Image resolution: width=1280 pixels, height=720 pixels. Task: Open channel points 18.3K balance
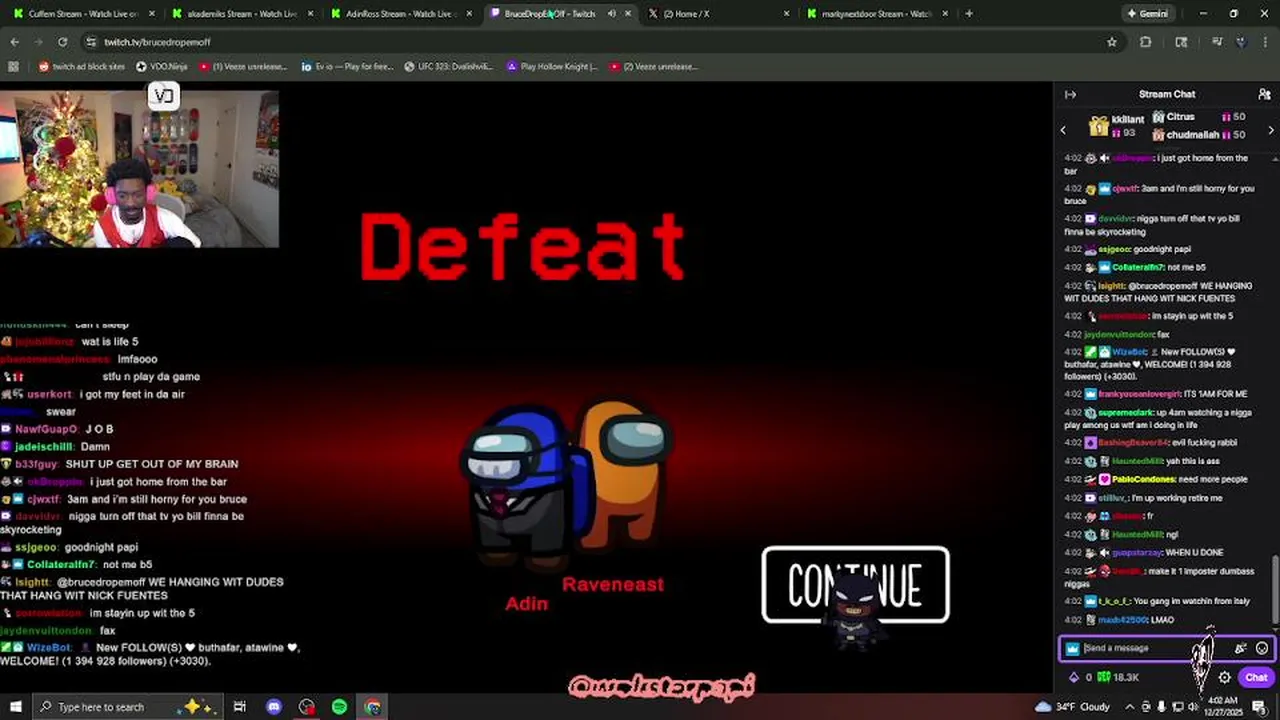[1119, 677]
